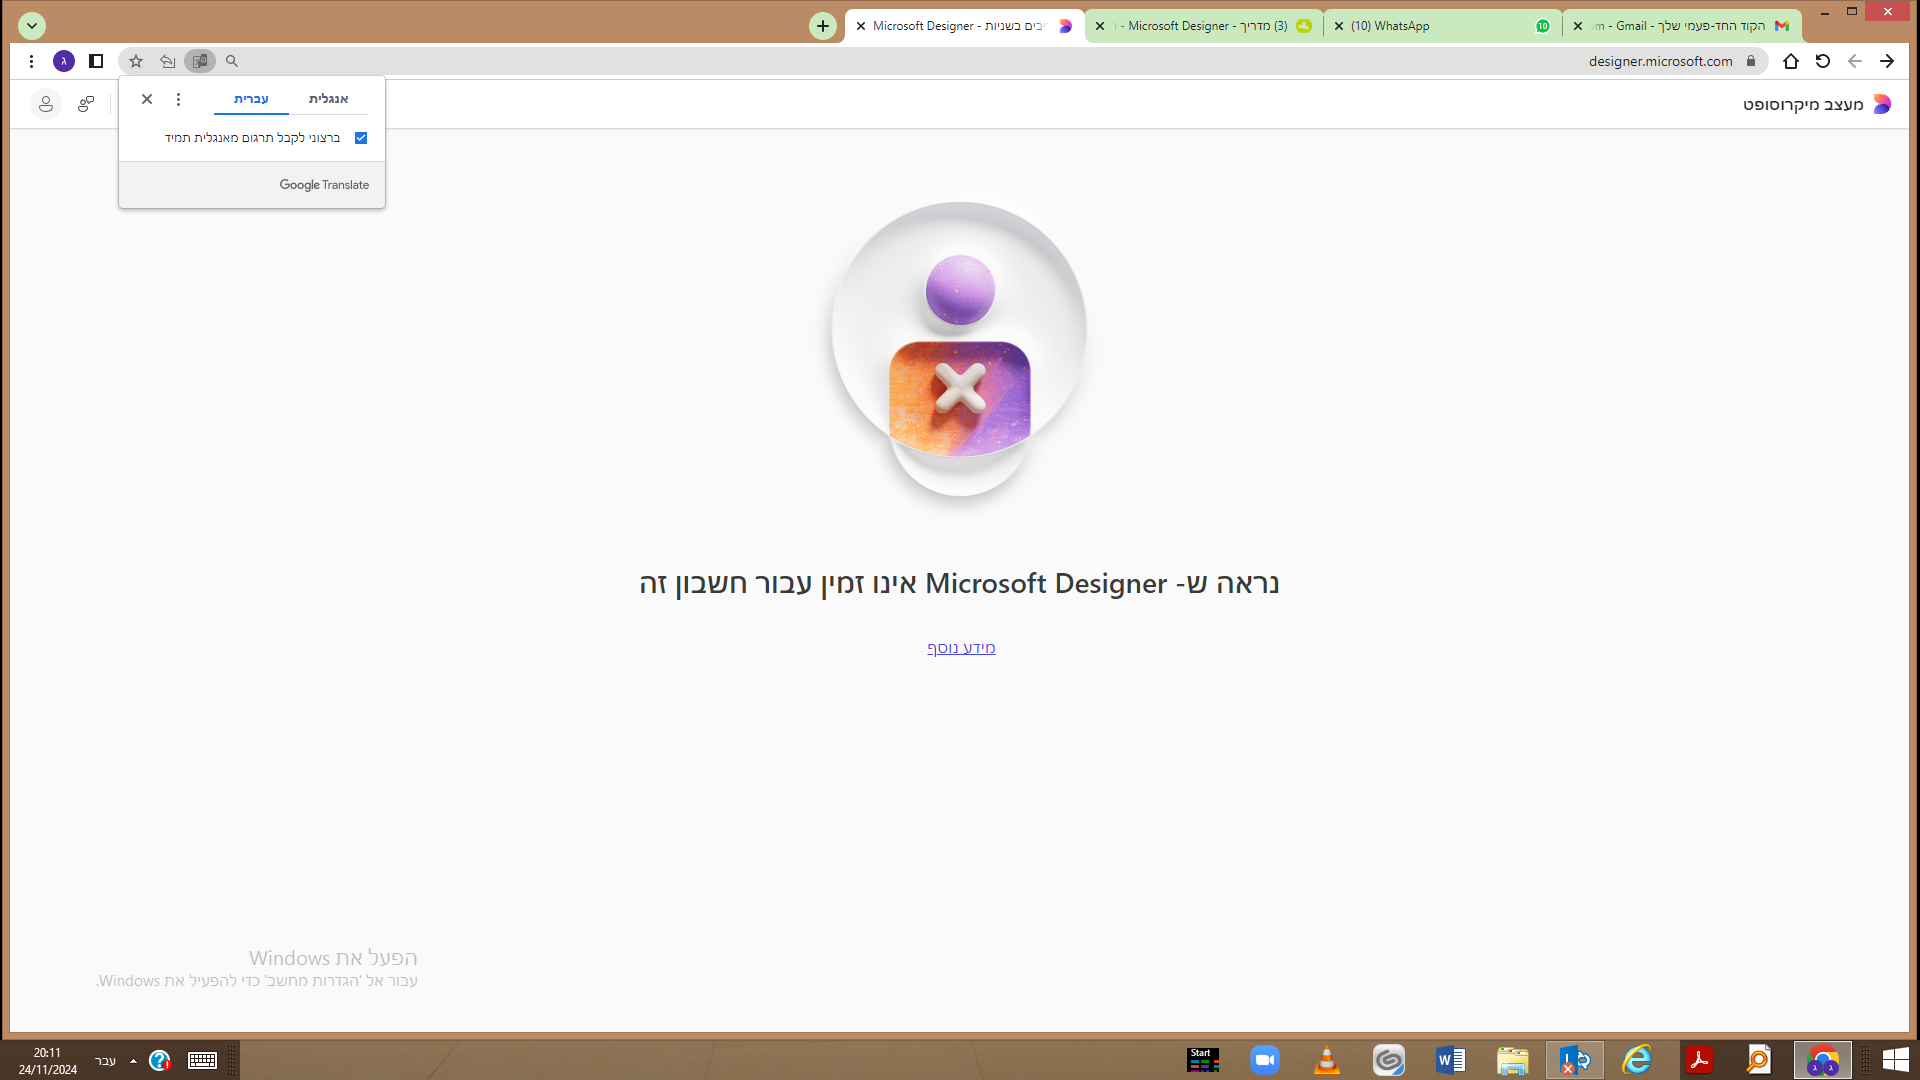
Task: Uncheck always translate from English checkbox
Action: 361,138
